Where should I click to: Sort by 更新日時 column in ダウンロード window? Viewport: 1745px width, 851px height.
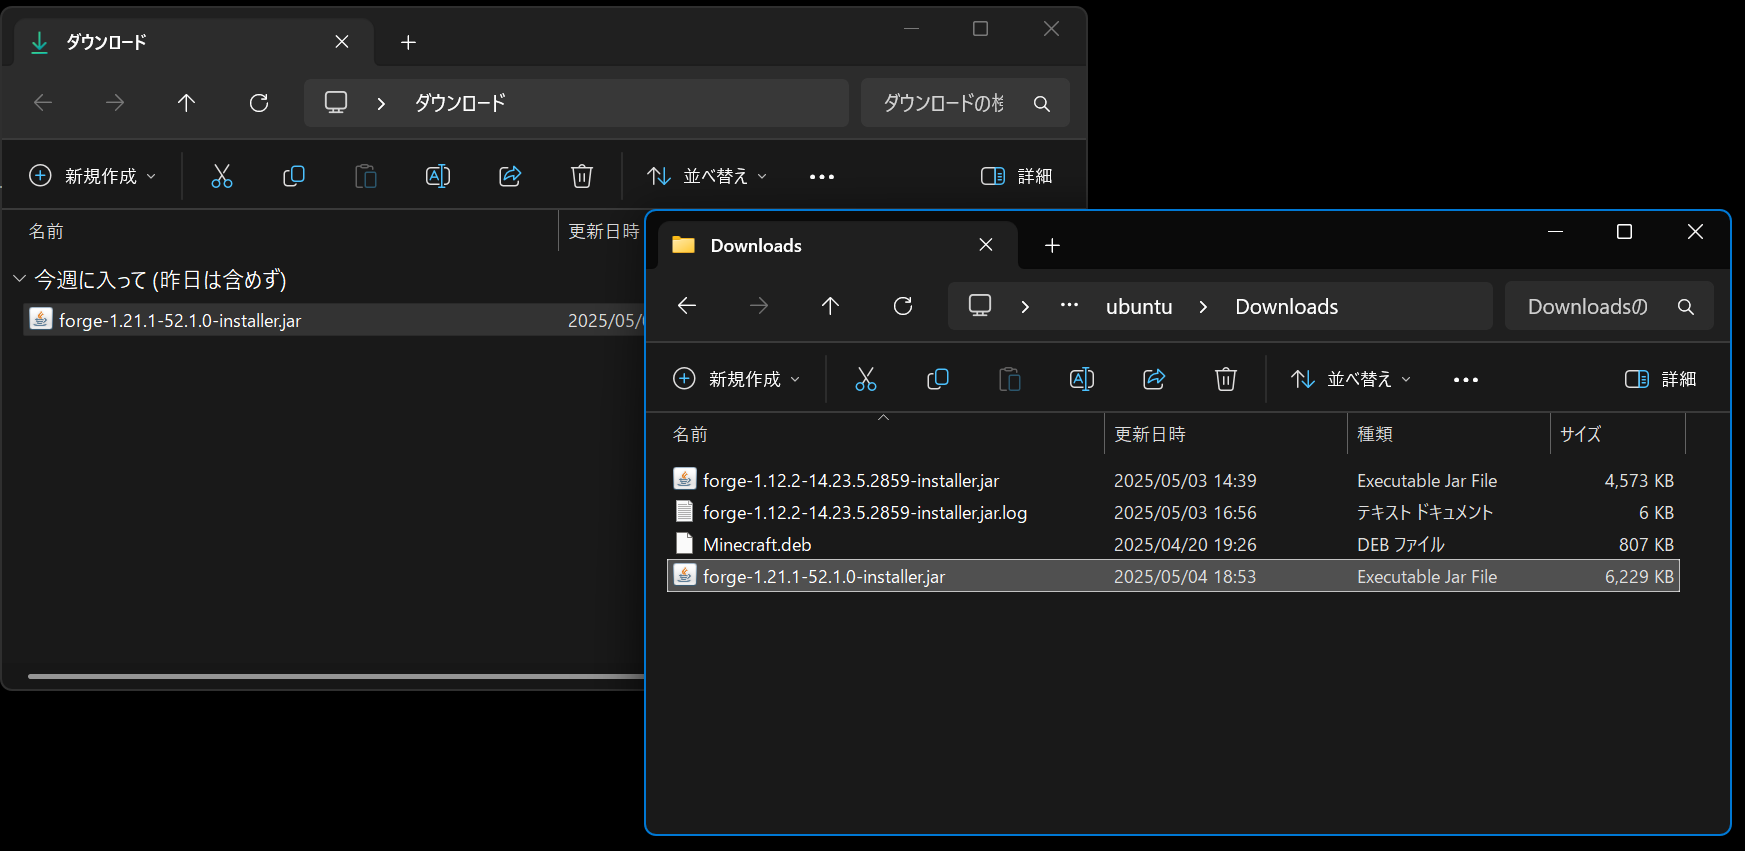point(603,231)
